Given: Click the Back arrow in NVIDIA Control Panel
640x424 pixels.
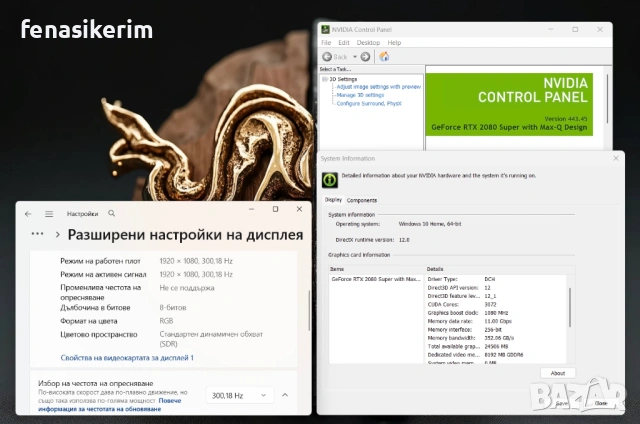Looking at the screenshot, I should point(327,57).
